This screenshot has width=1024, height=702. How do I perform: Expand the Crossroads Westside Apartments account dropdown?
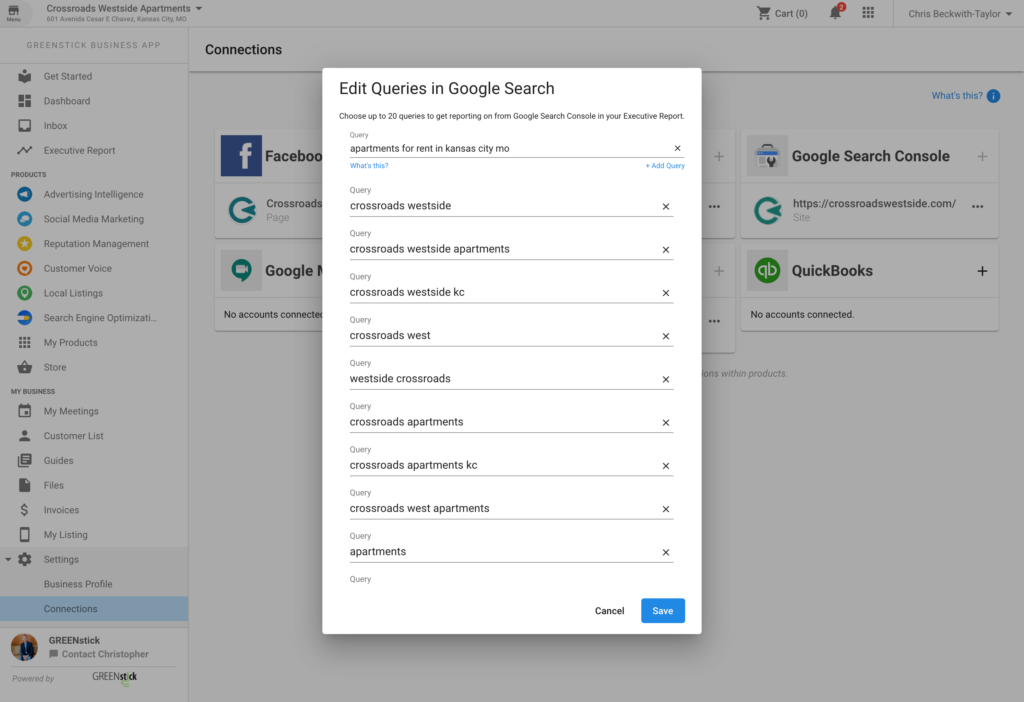[198, 8]
